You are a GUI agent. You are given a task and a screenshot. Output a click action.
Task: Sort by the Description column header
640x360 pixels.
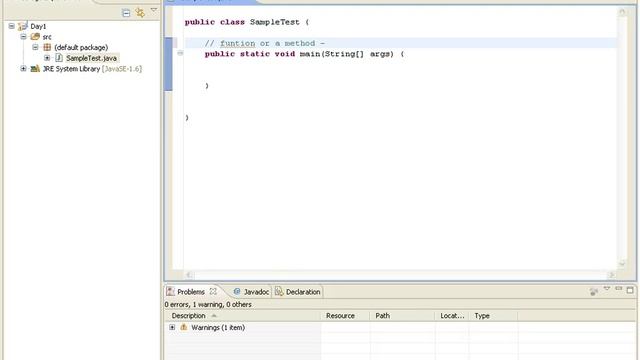242,316
